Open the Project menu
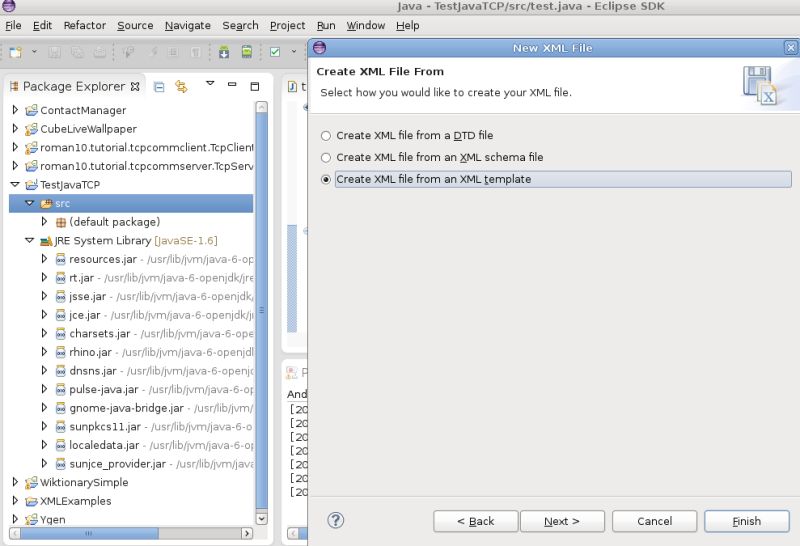The height and width of the screenshot is (546, 800). [287, 26]
